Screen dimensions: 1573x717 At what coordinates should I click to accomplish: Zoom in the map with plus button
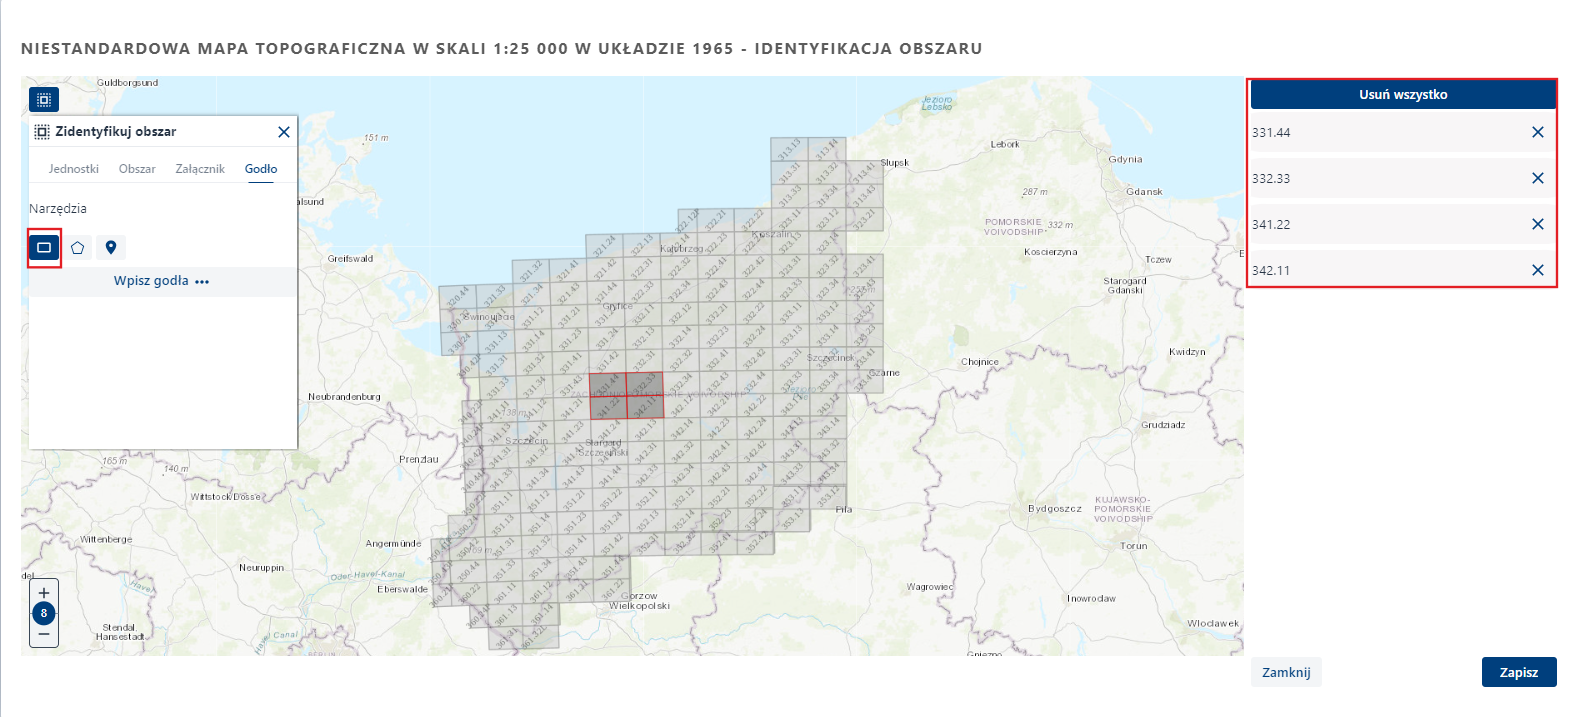(x=44, y=593)
